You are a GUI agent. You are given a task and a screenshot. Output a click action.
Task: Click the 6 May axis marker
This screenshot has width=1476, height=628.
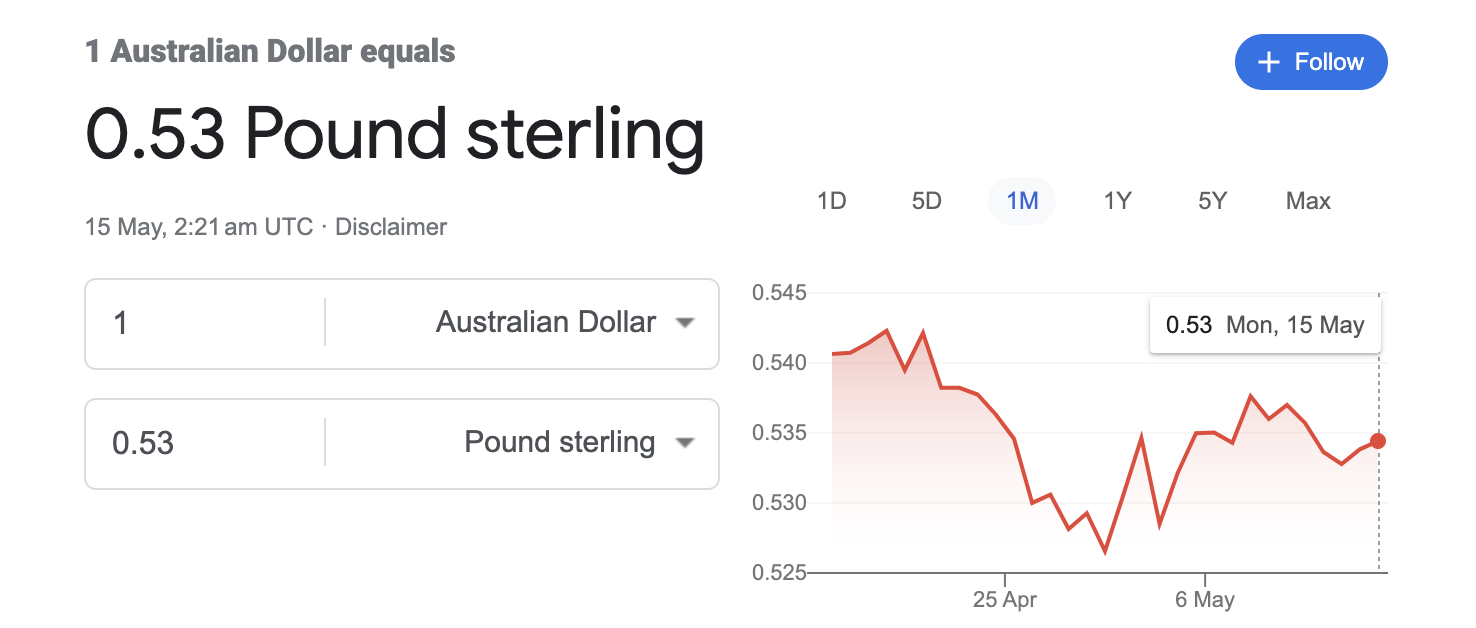[1205, 600]
